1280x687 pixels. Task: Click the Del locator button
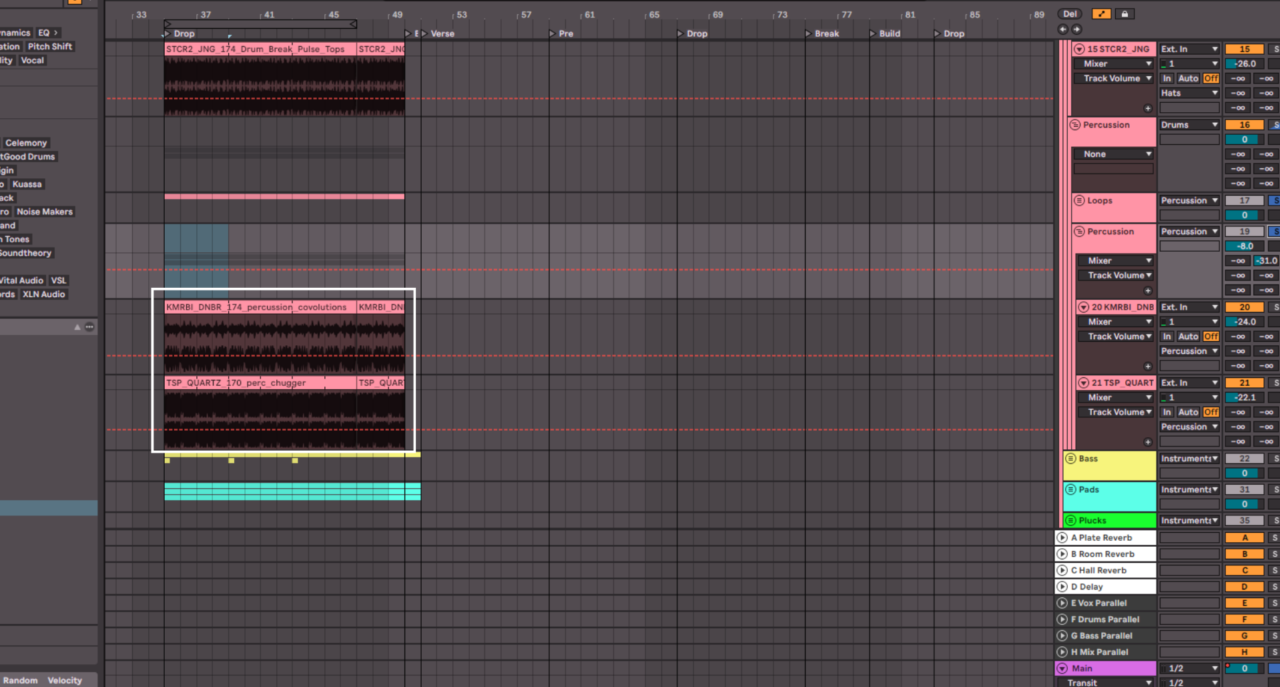1070,14
